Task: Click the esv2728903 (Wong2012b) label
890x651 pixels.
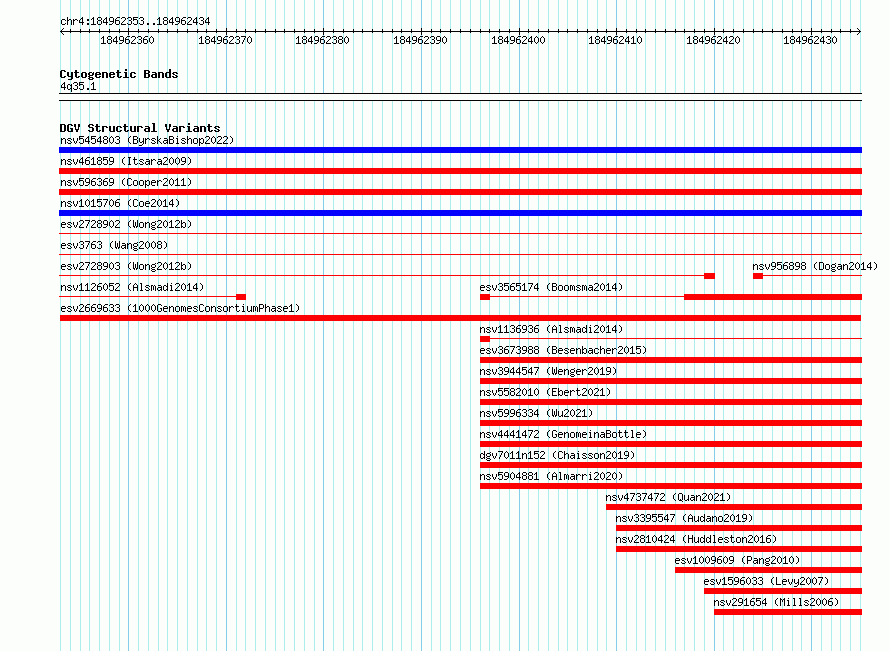Action: click(126, 266)
